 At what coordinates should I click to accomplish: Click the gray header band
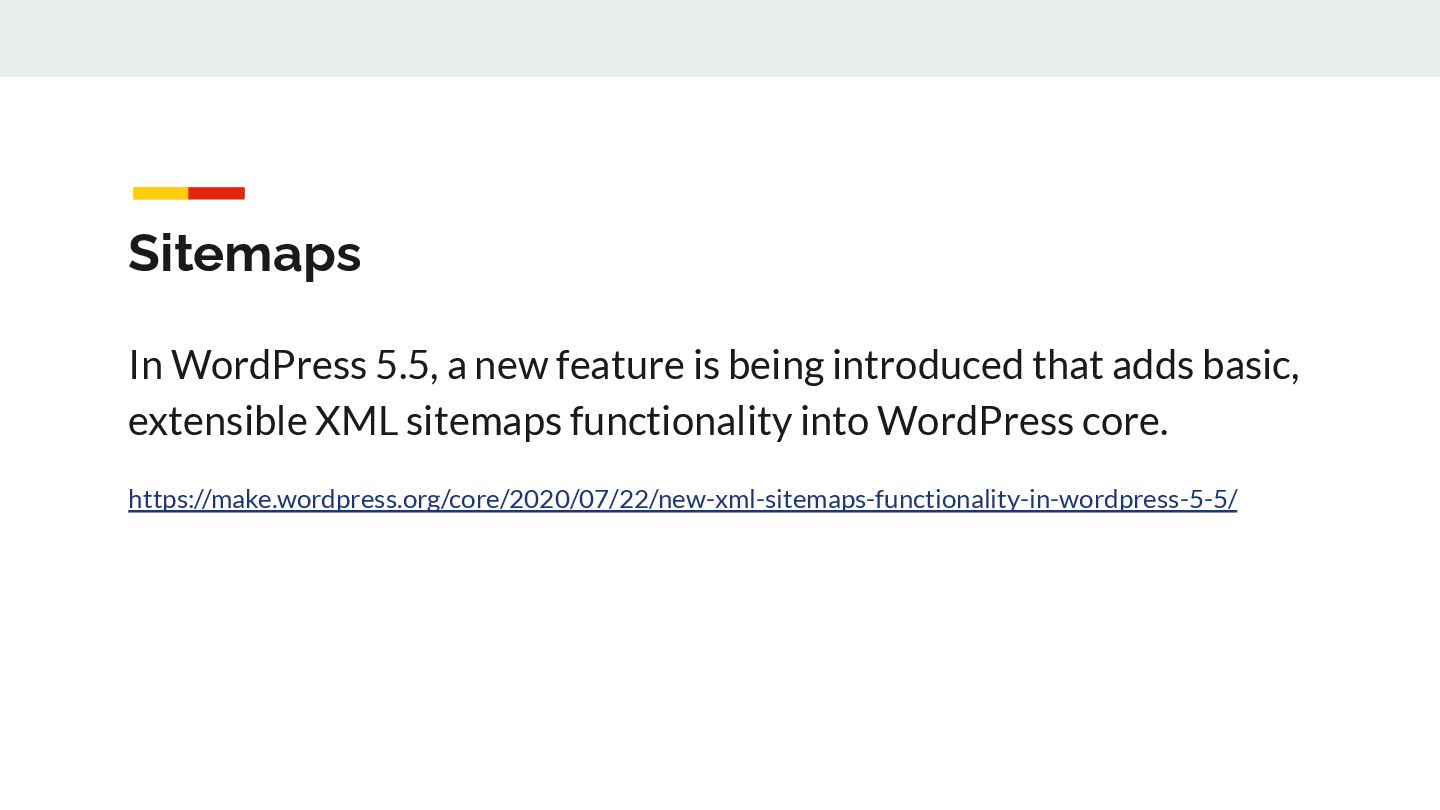tap(720, 38)
